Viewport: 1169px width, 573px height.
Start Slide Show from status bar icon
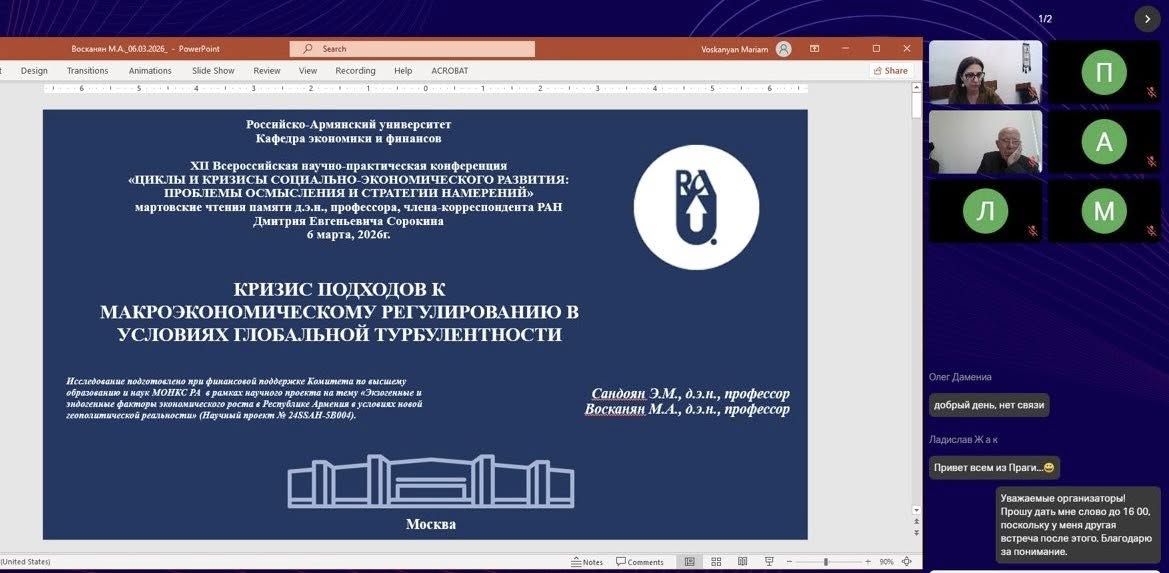click(767, 562)
